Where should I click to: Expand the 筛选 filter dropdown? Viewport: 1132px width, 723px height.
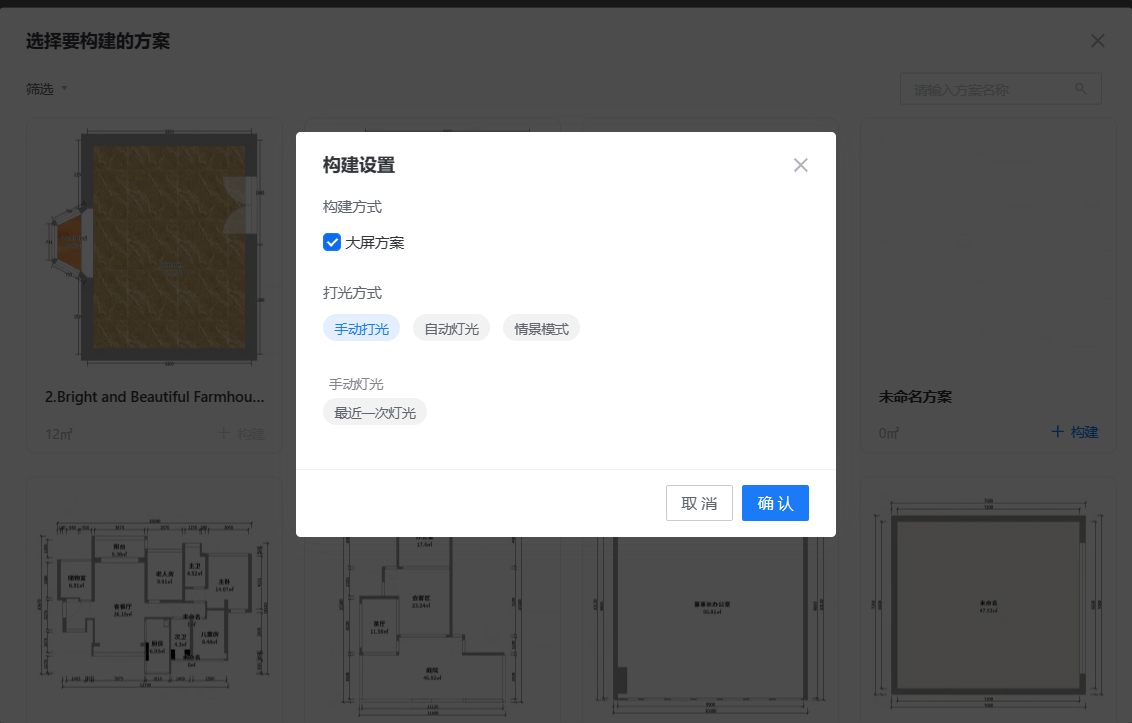coord(47,89)
